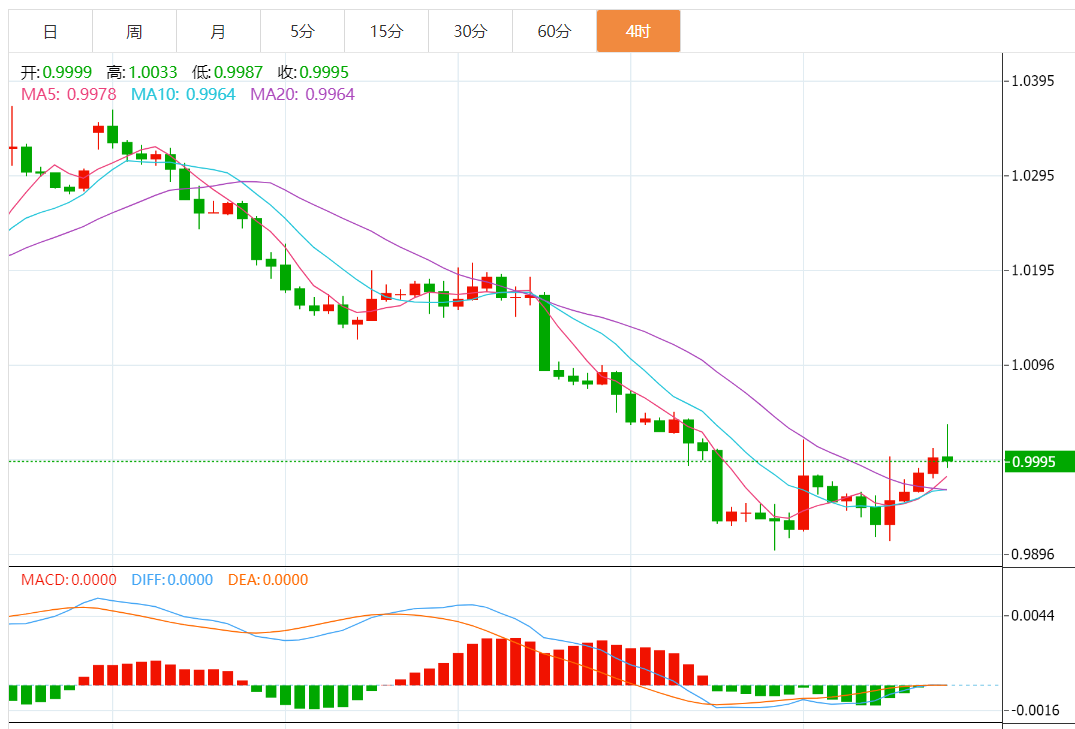1075x729 pixels.
Task: Click the 开:0.9999 open price value
Action: [x=56, y=72]
